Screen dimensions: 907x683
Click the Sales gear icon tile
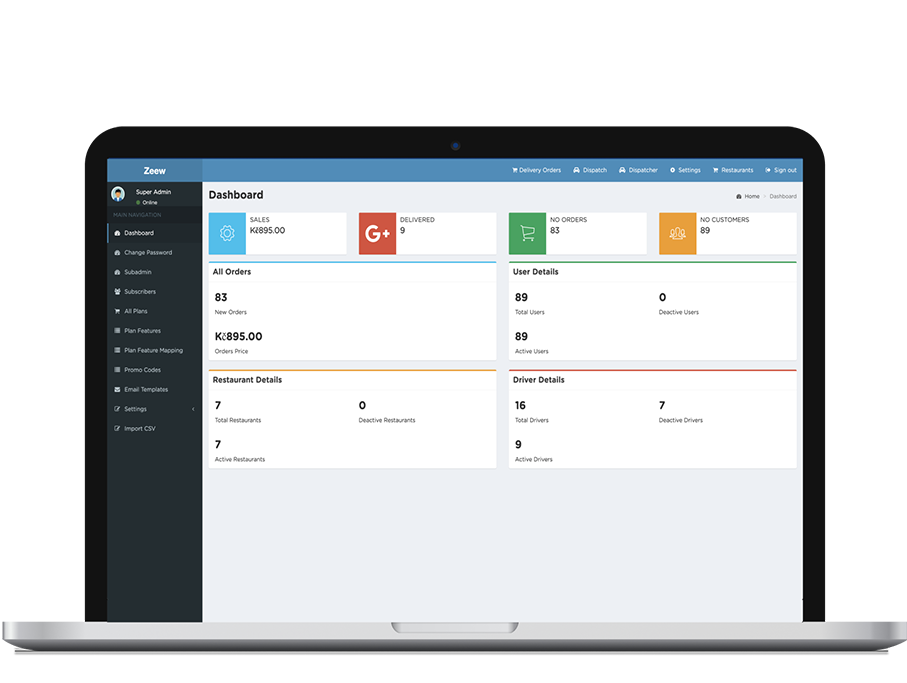pos(227,233)
